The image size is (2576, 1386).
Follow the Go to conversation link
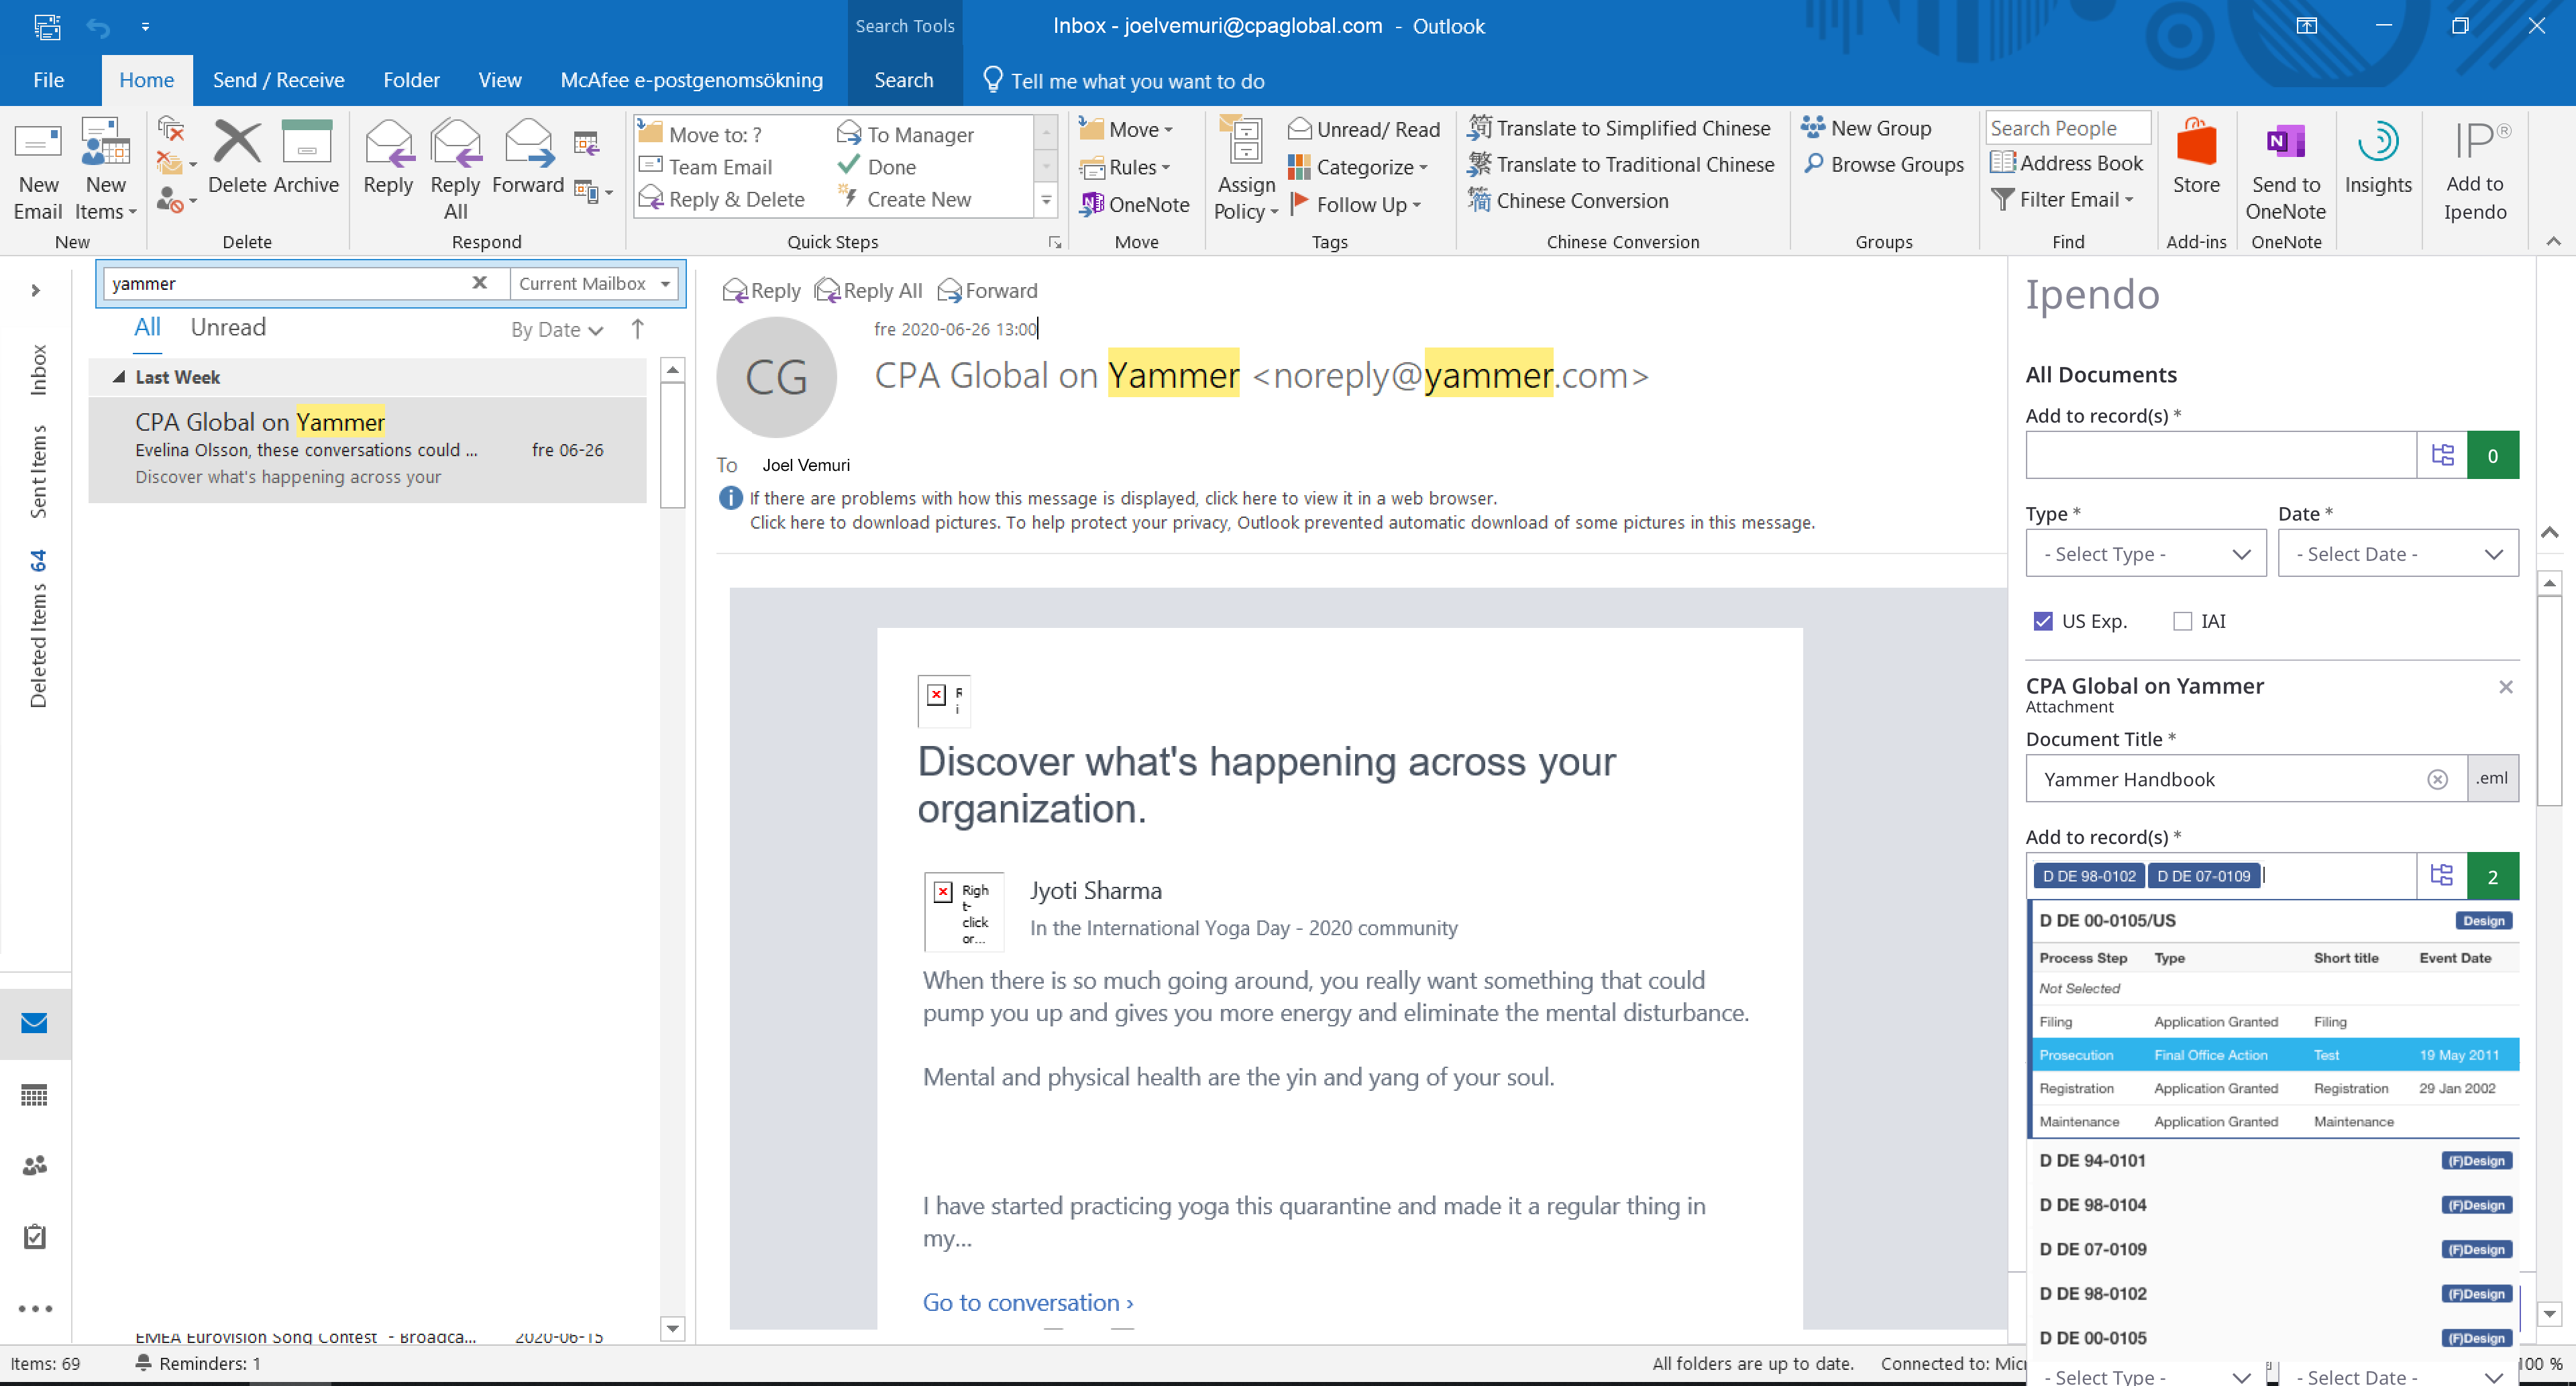click(x=1027, y=1301)
